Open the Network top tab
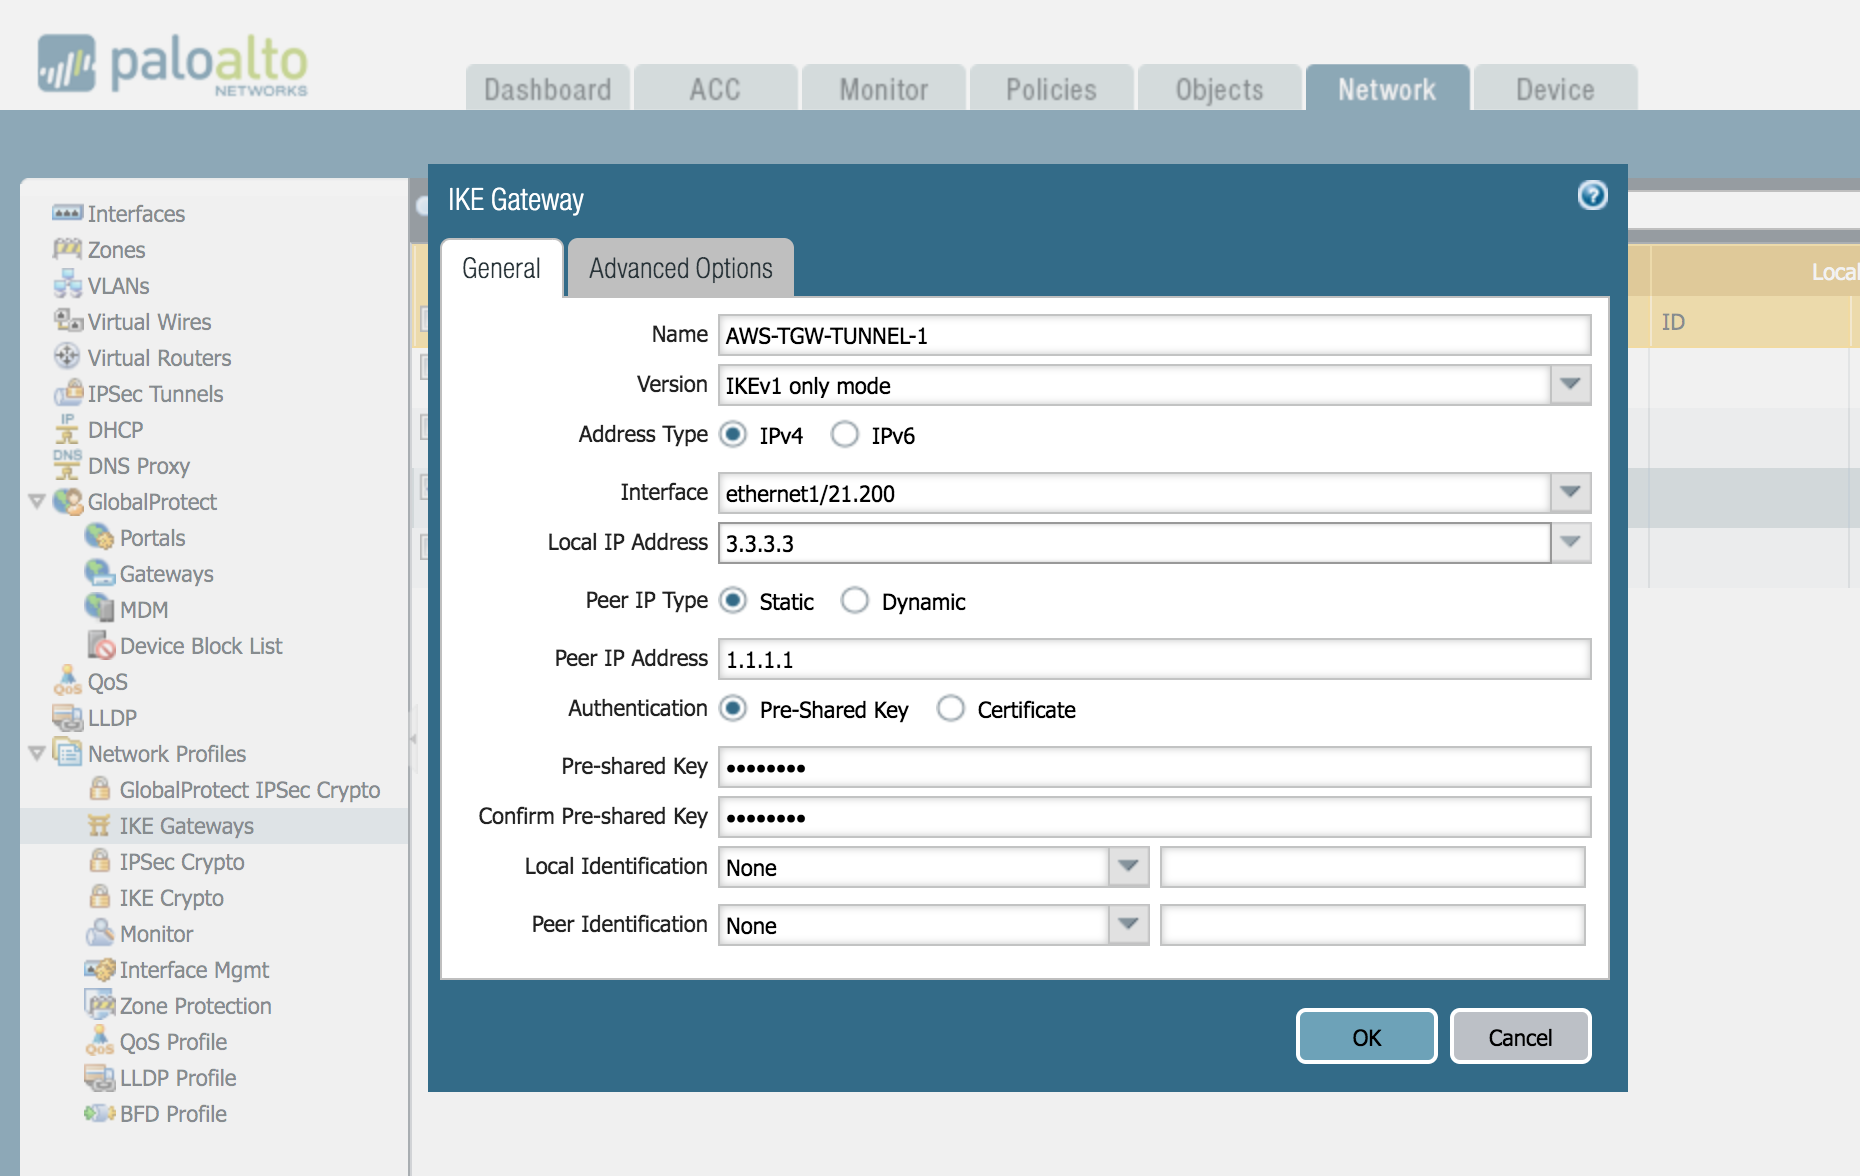Viewport: 1860px width, 1176px height. click(1387, 88)
